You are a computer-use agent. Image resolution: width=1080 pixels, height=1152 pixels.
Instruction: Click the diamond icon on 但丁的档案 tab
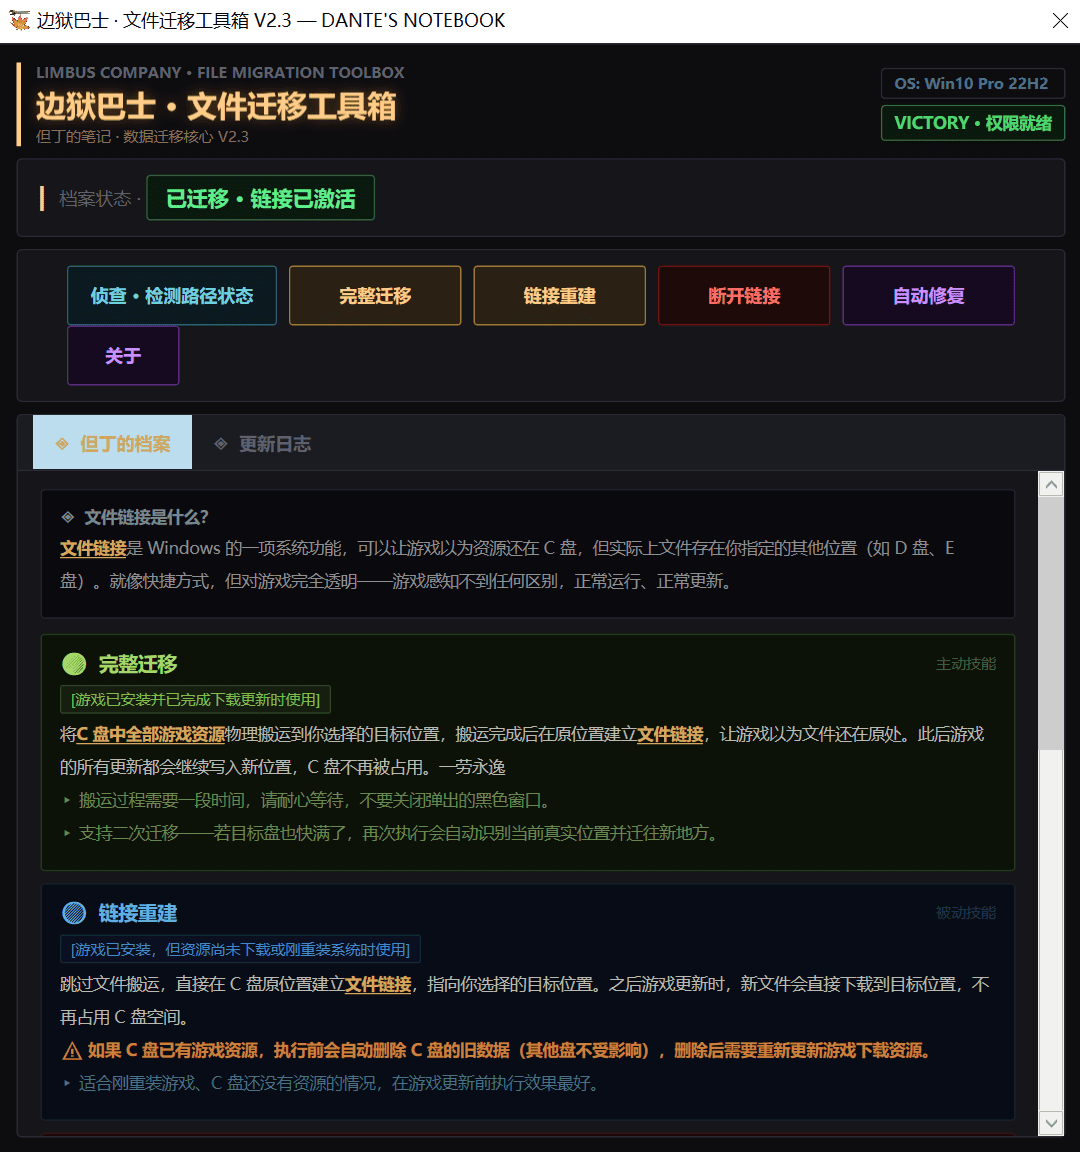tap(62, 444)
